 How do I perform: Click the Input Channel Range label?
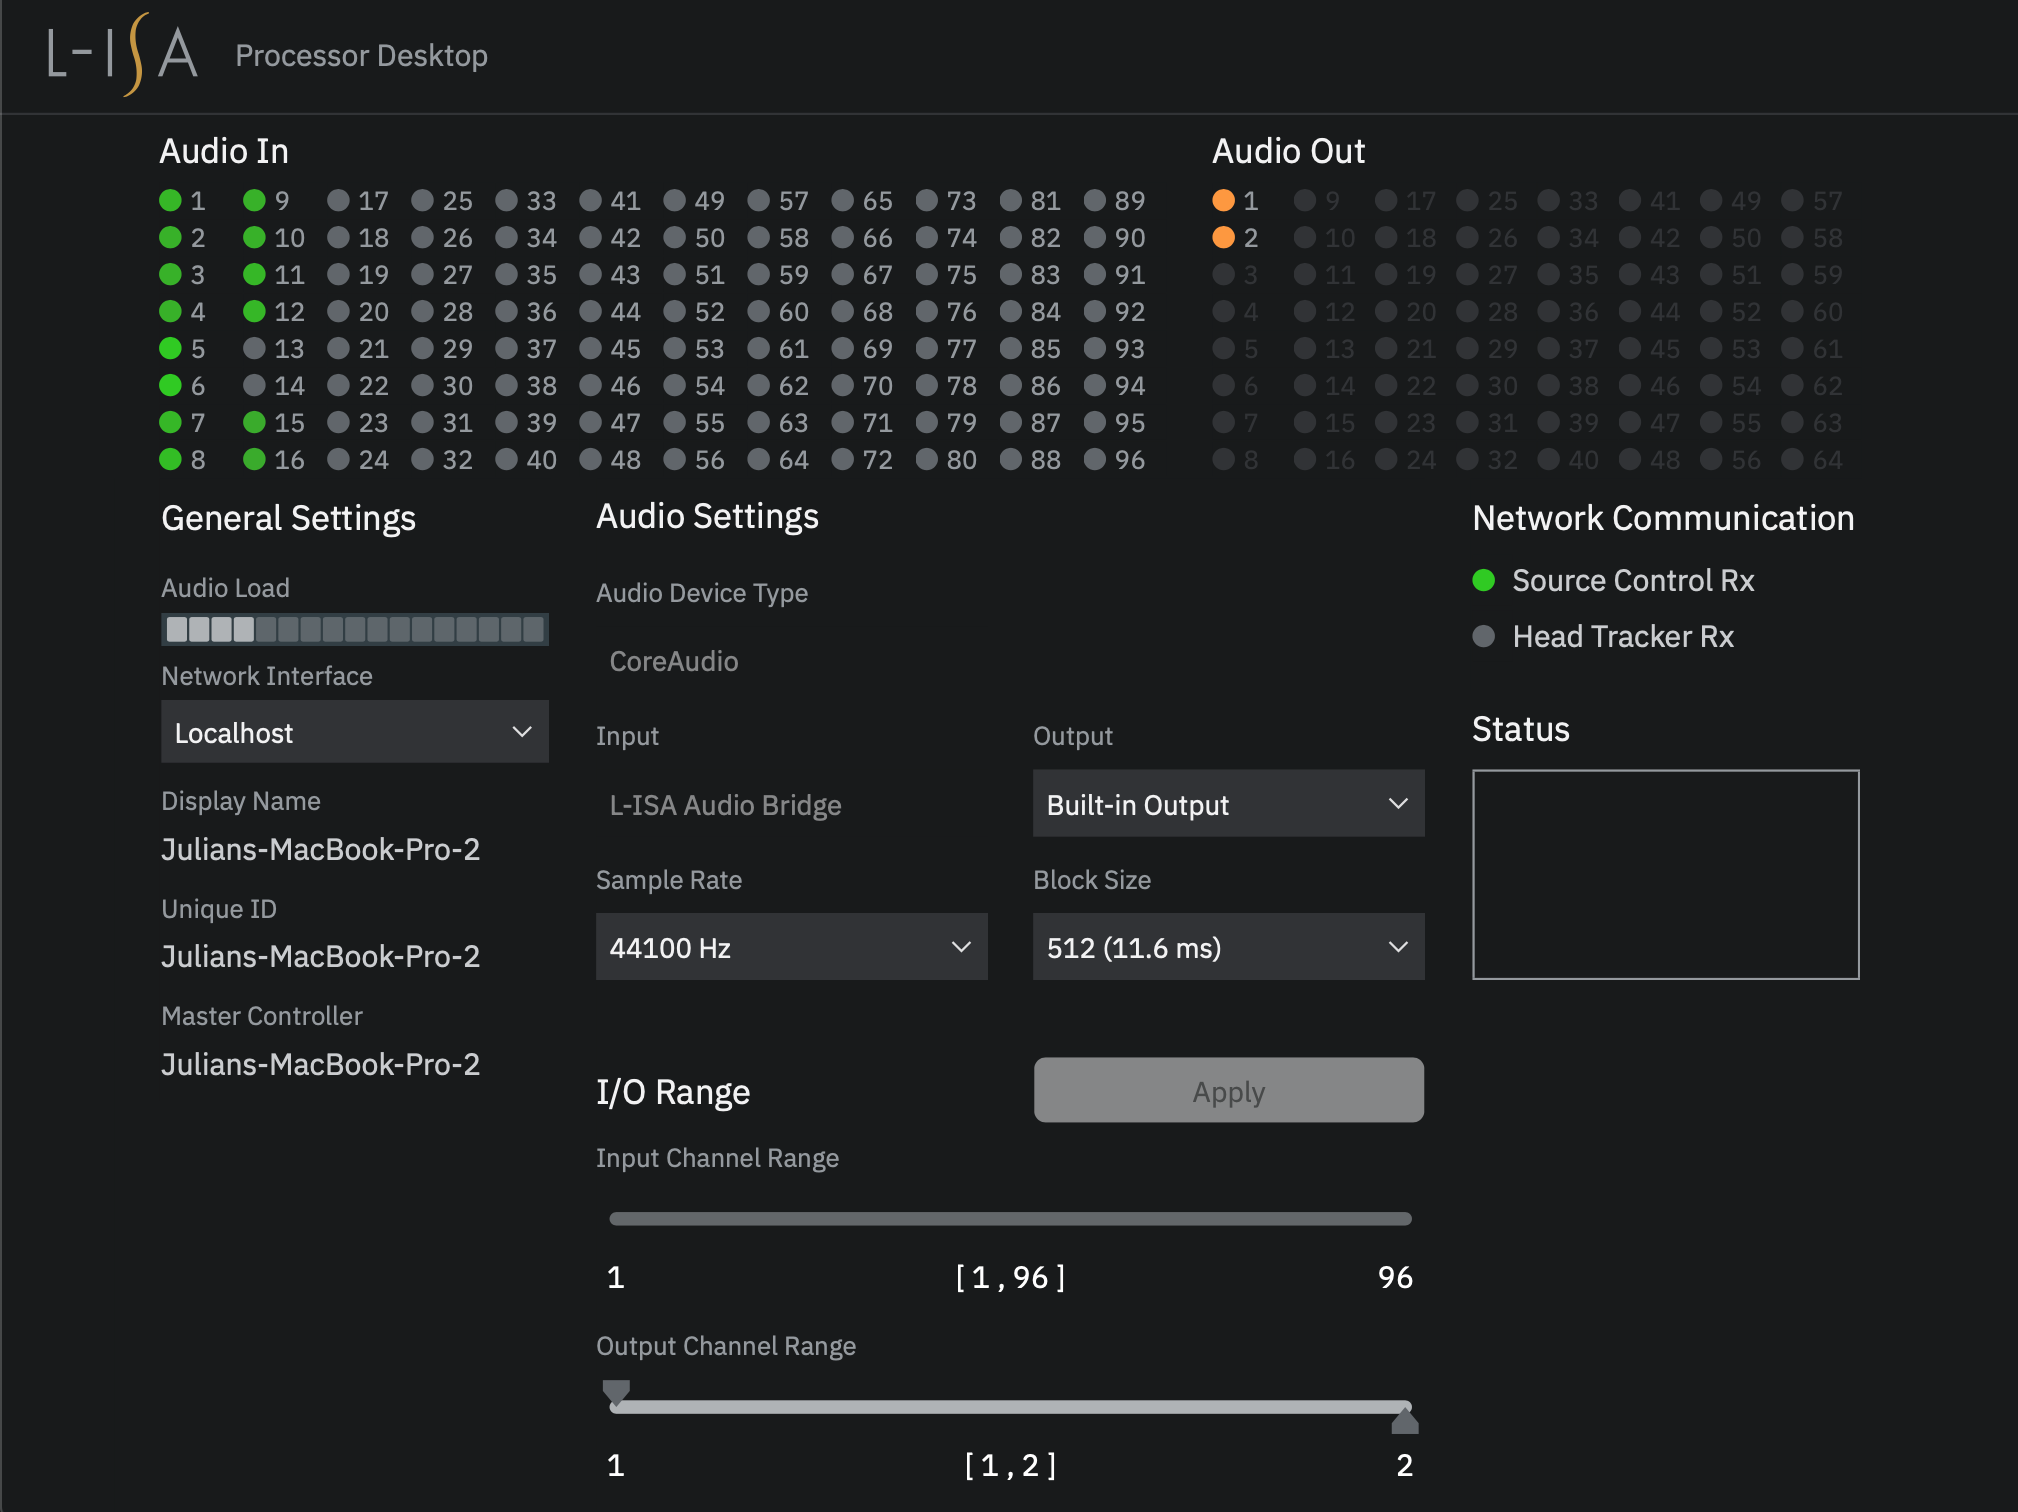click(717, 1158)
